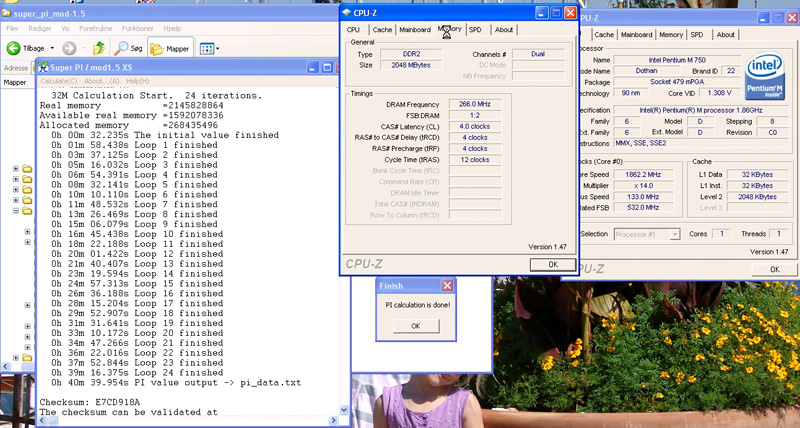Click the Loop 24 finished line

(137, 372)
